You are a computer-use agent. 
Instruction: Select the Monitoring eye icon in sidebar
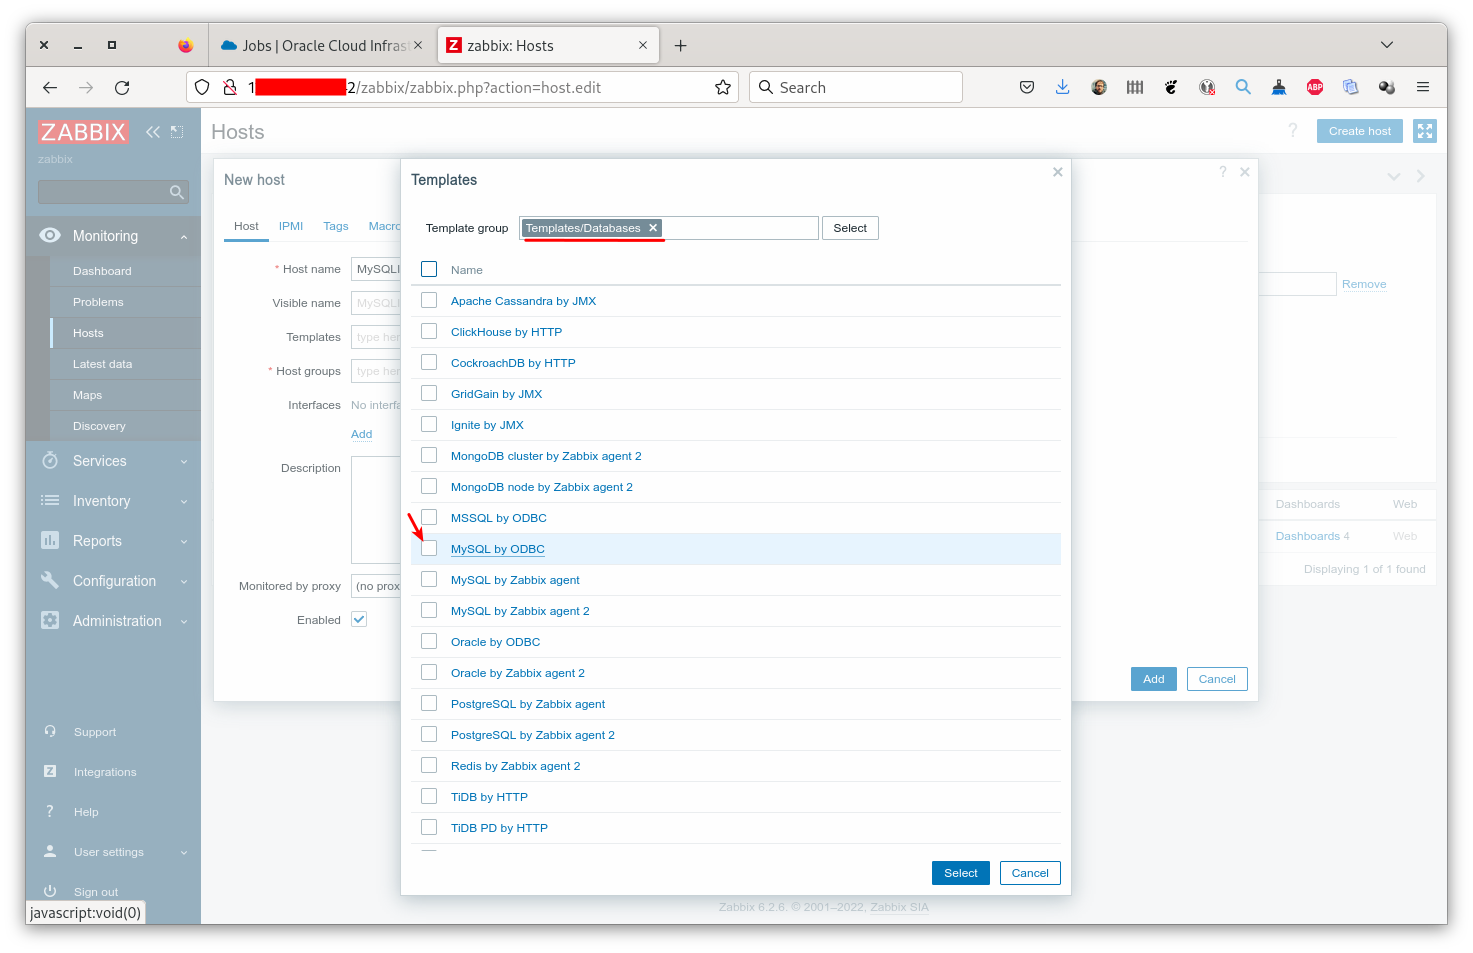coord(50,235)
